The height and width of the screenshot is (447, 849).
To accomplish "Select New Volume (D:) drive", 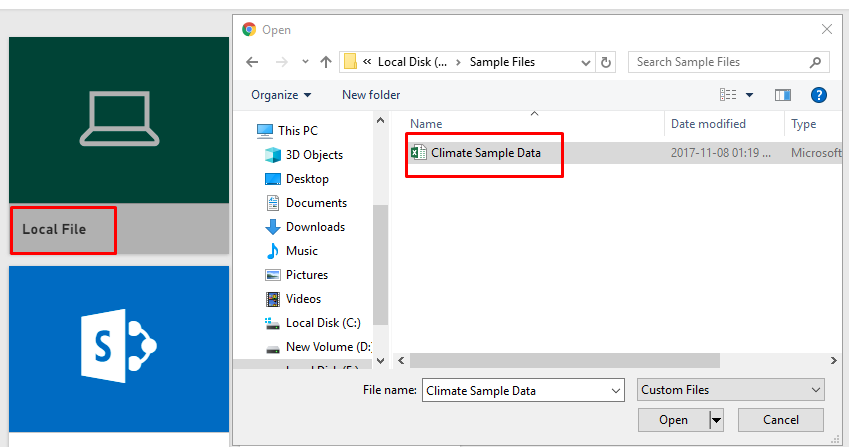I will (x=328, y=347).
